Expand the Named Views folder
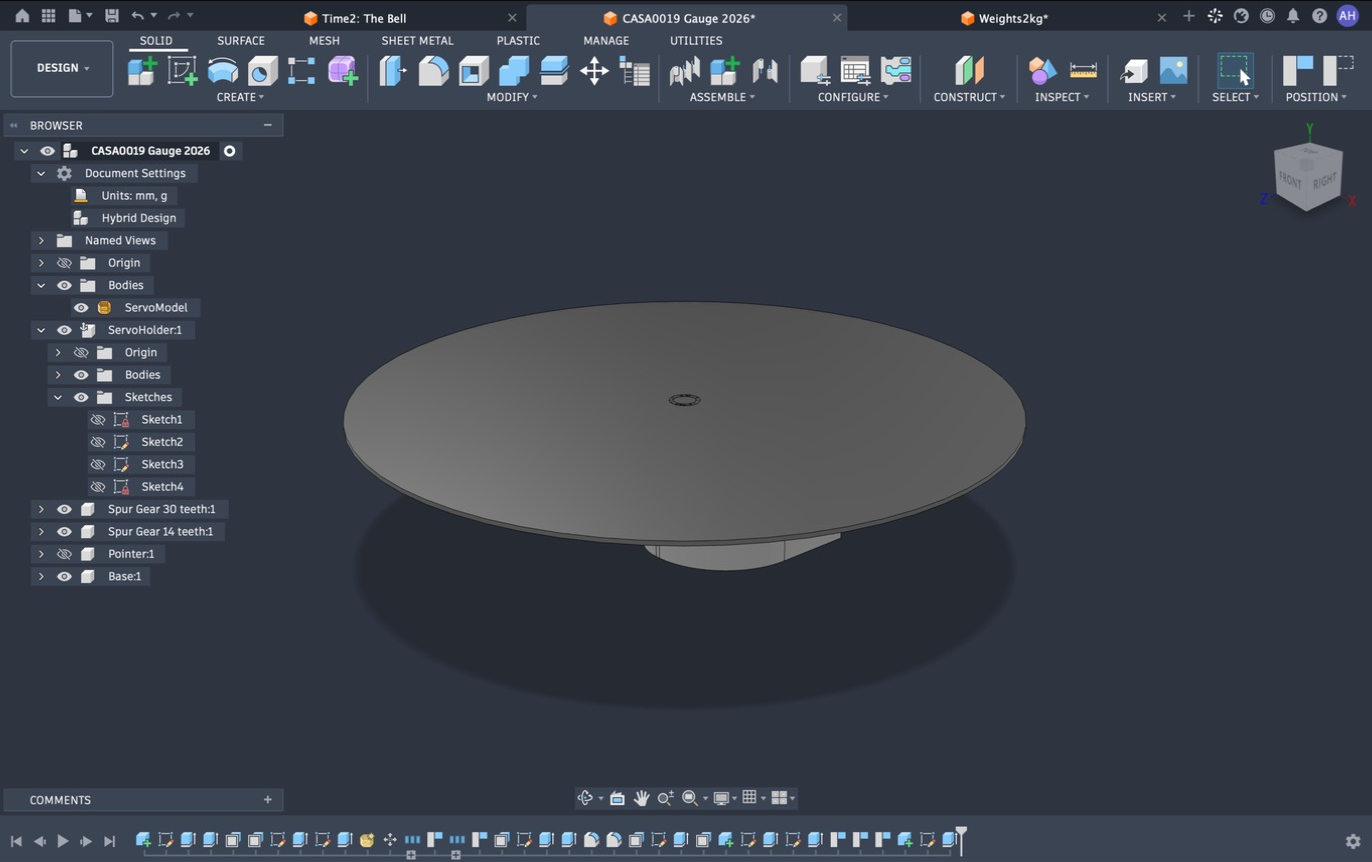The image size is (1372, 862). pyautogui.click(x=41, y=240)
